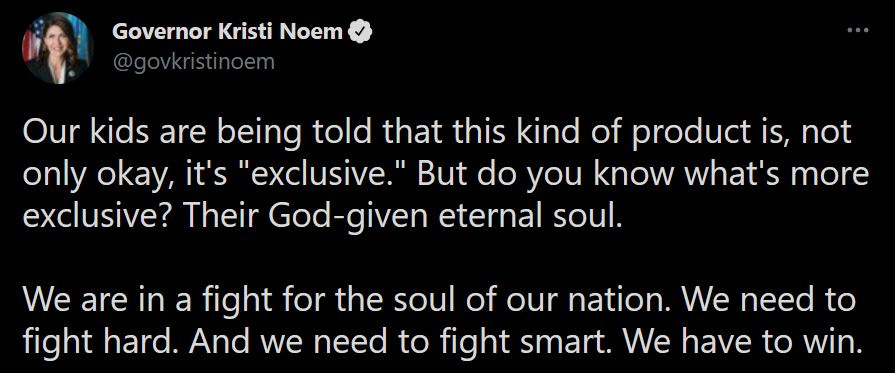The image size is (895, 373).
Task: Open Governor Kristi Noem's profile avatar
Action: (x=57, y=47)
